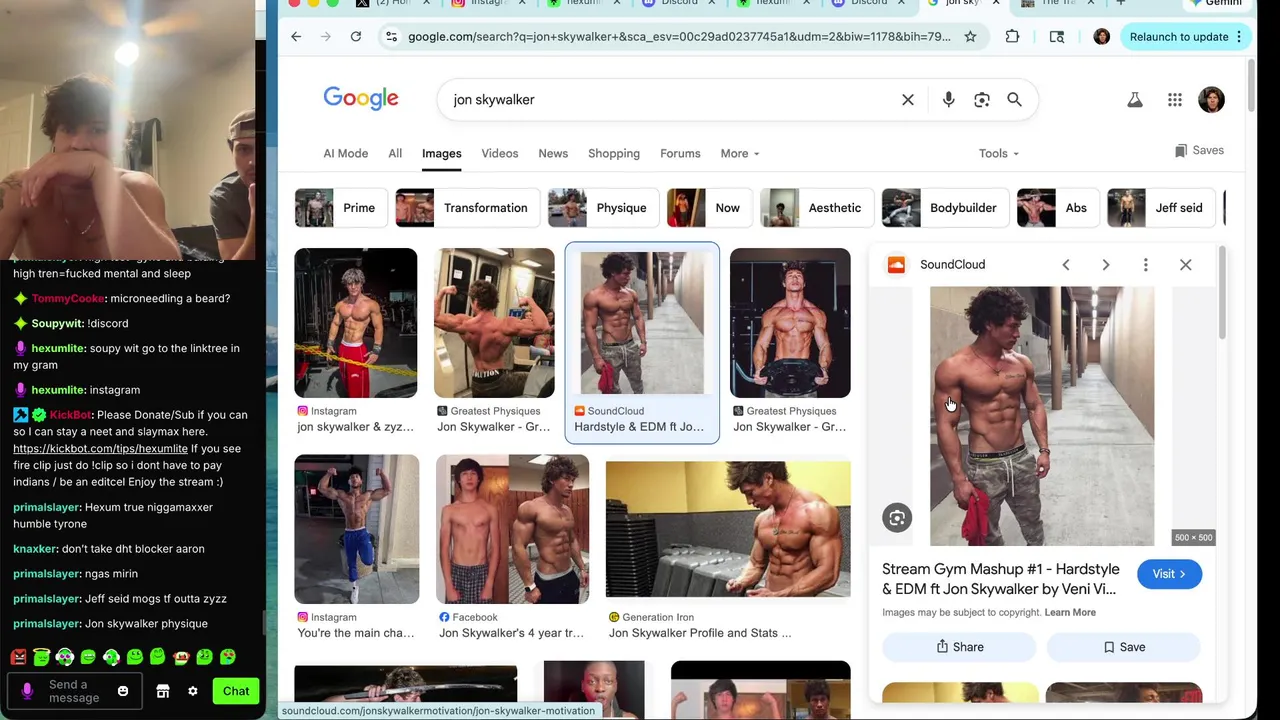The image size is (1280, 720).
Task: Clear the search box with the X icon
Action: tap(908, 100)
